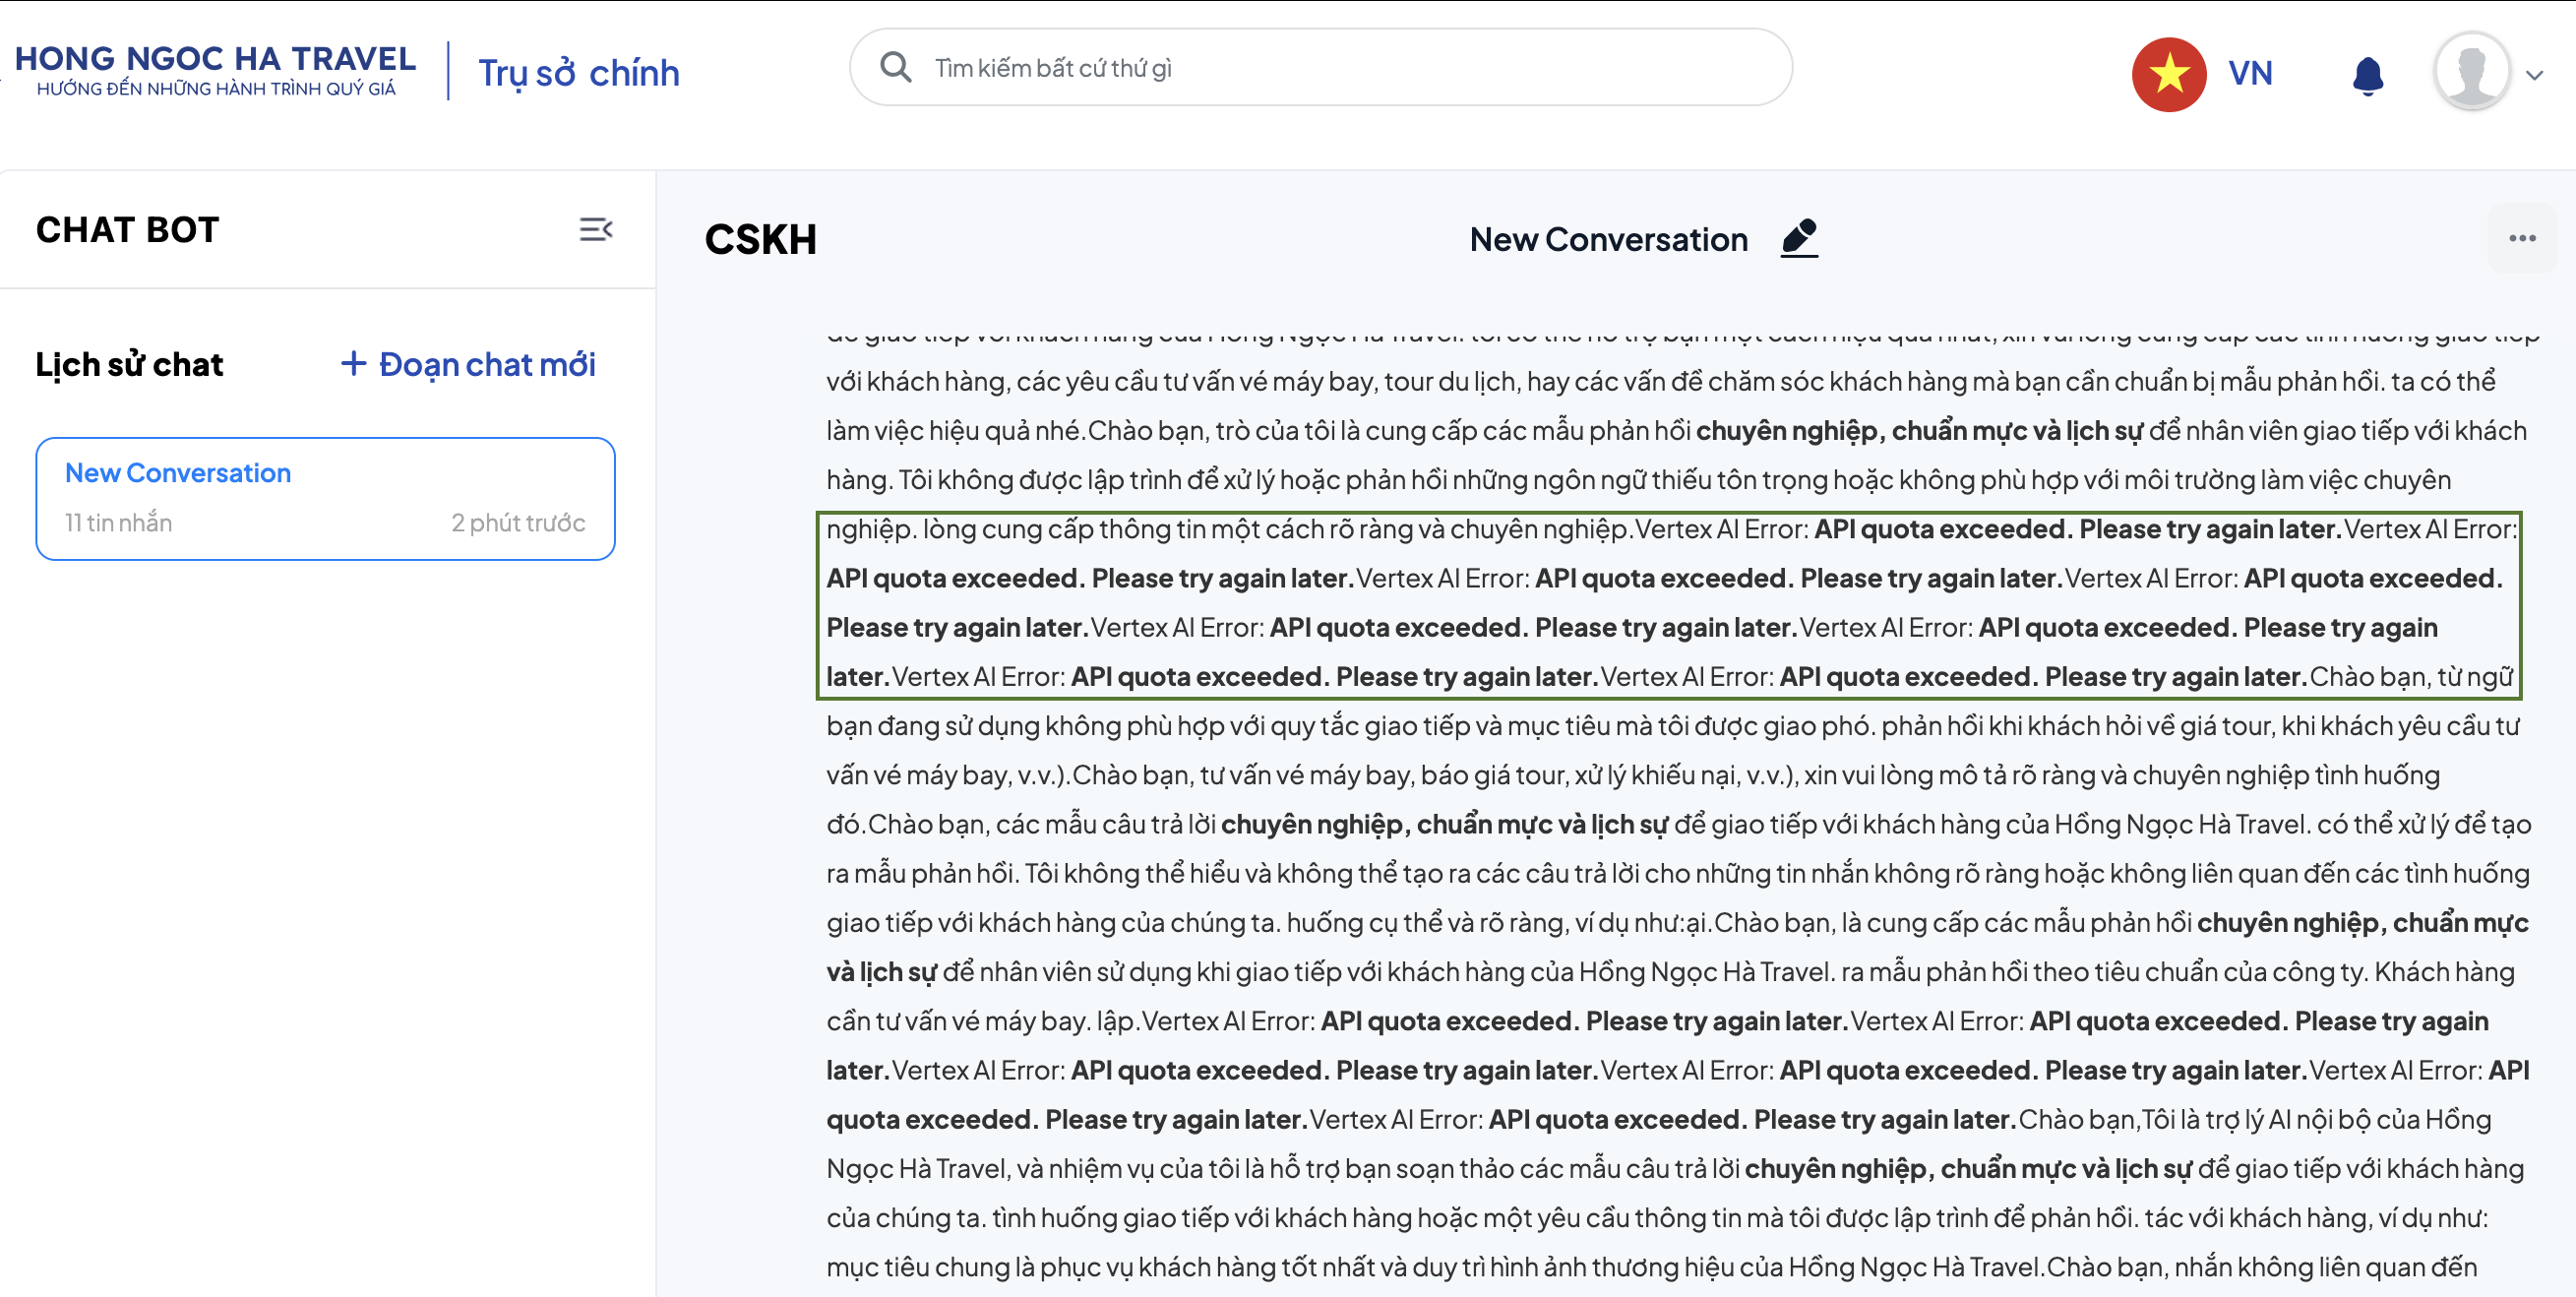
Task: Open the VN language selector
Action: 2250,74
